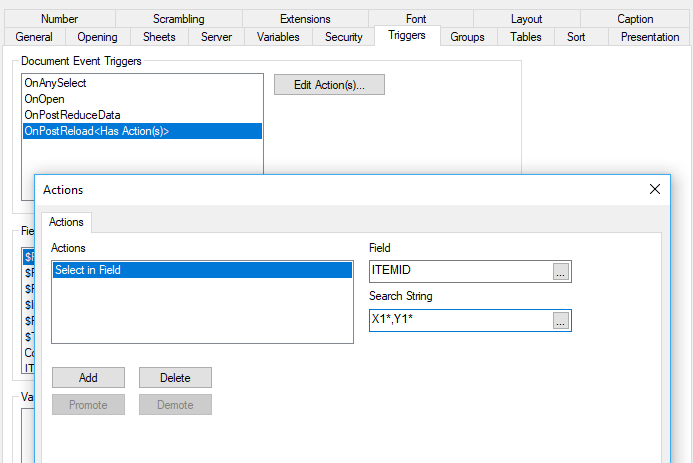Switch to the Variables tab

[x=278, y=37]
